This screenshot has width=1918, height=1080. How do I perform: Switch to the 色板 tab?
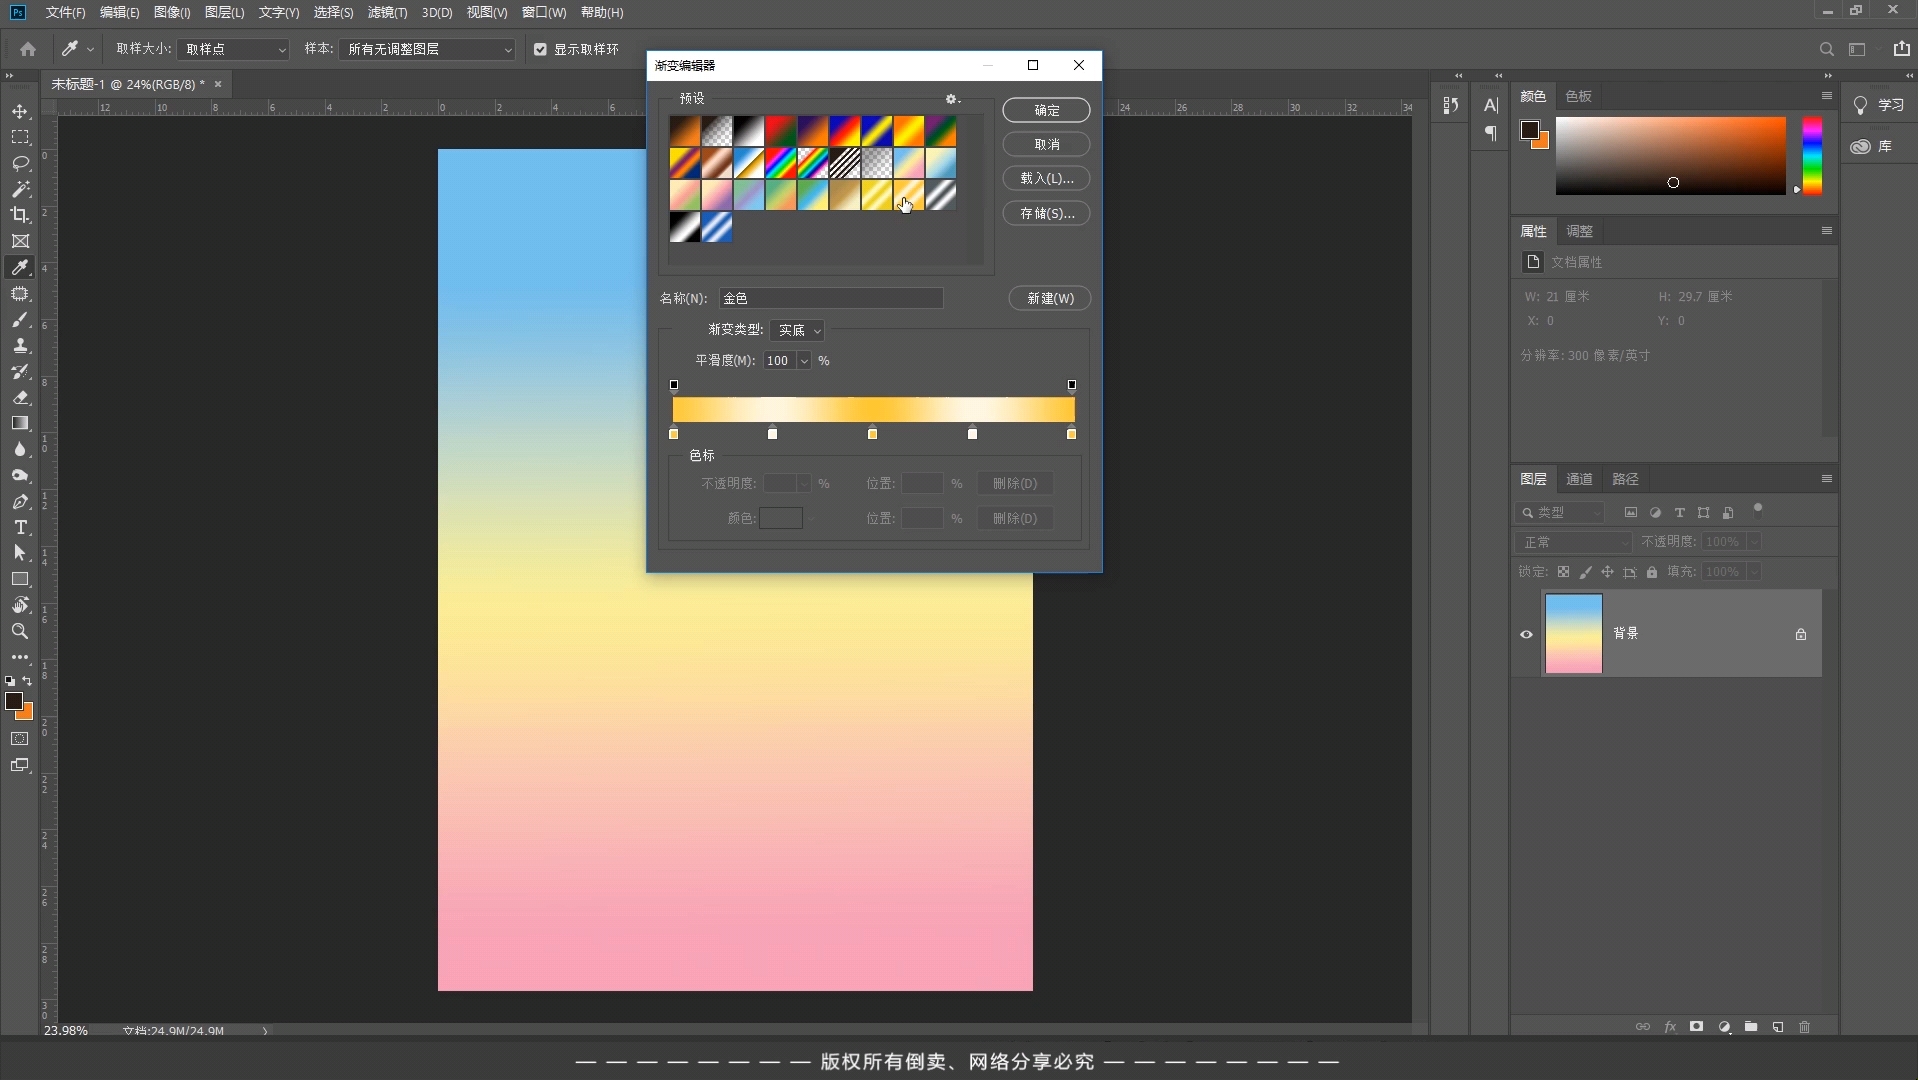(x=1578, y=96)
